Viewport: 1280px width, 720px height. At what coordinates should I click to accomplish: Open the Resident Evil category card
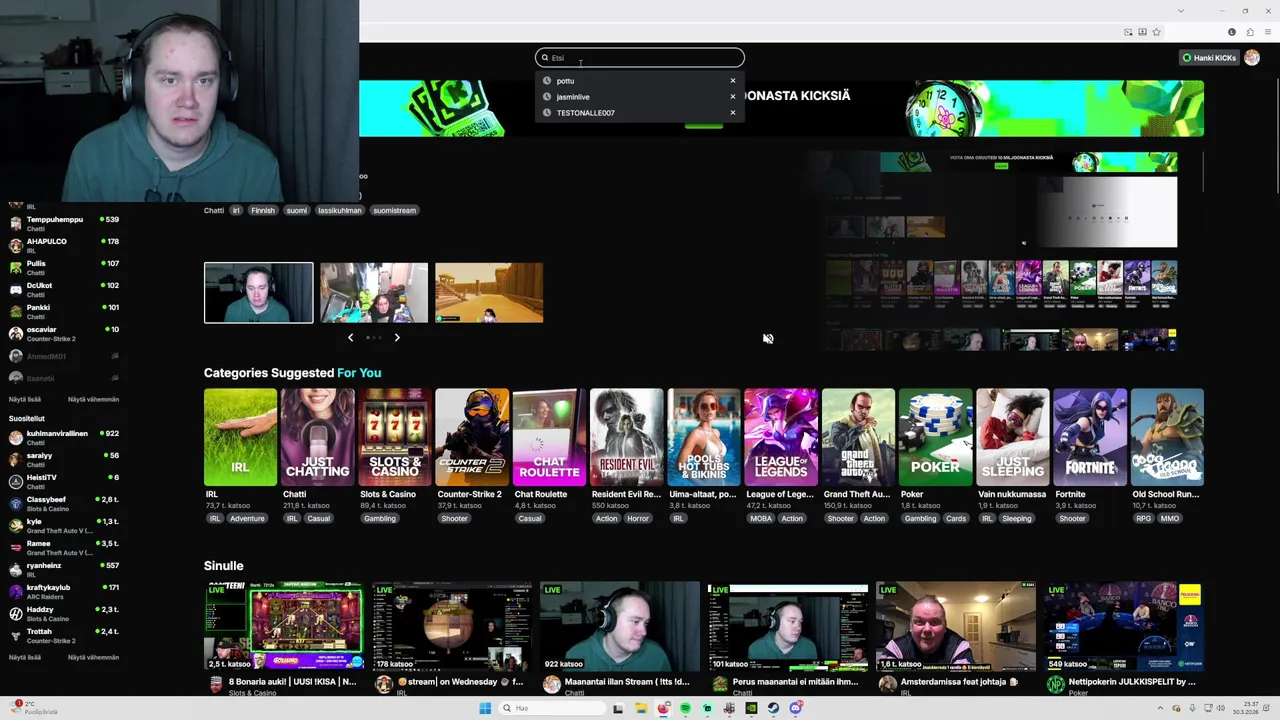coord(627,438)
